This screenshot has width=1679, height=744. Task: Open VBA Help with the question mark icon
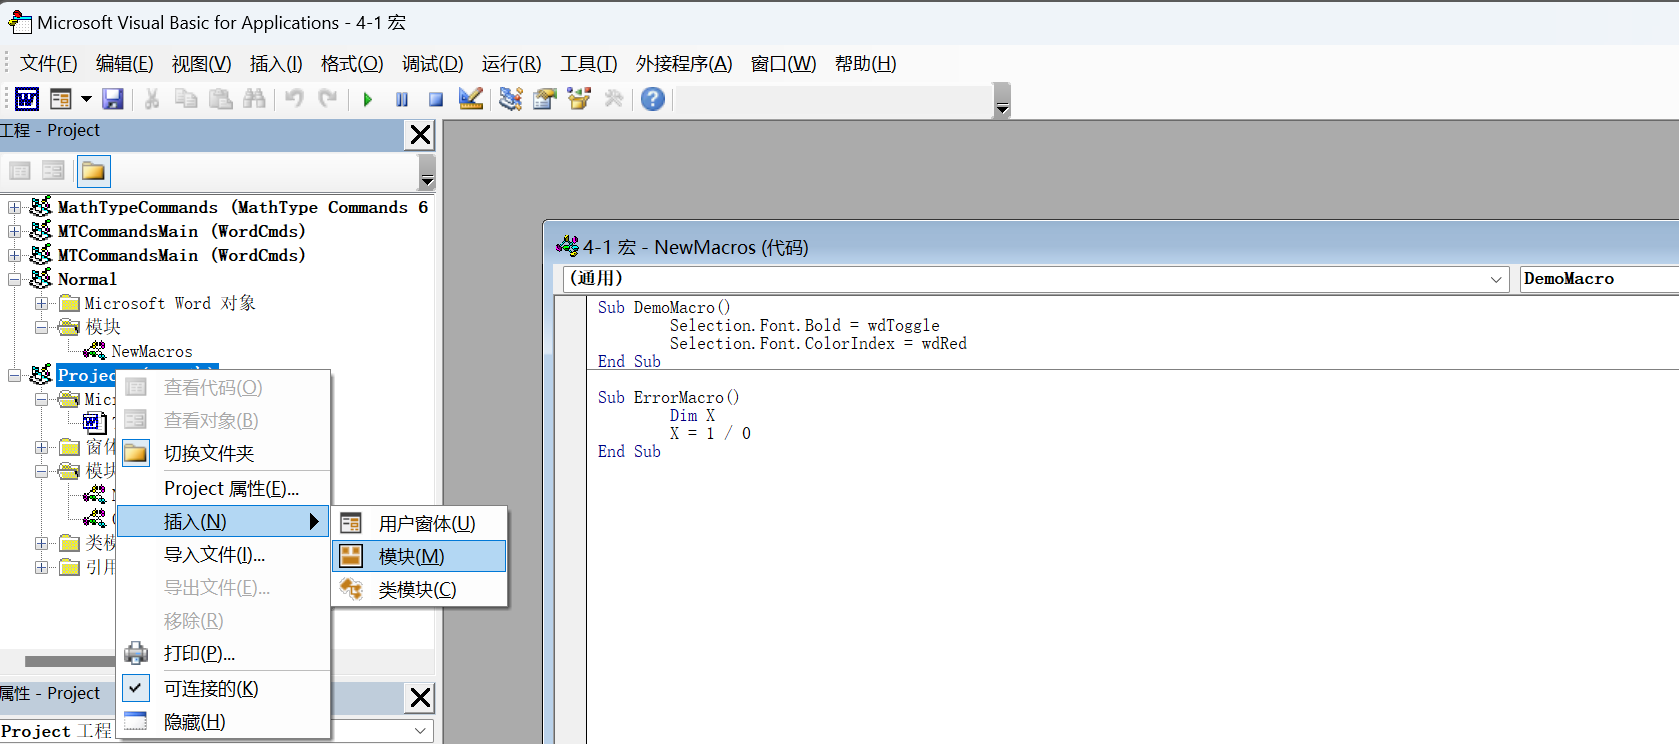click(653, 99)
